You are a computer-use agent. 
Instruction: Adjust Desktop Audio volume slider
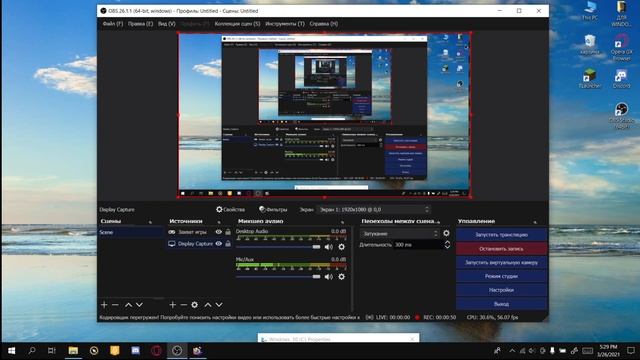[x=278, y=247]
